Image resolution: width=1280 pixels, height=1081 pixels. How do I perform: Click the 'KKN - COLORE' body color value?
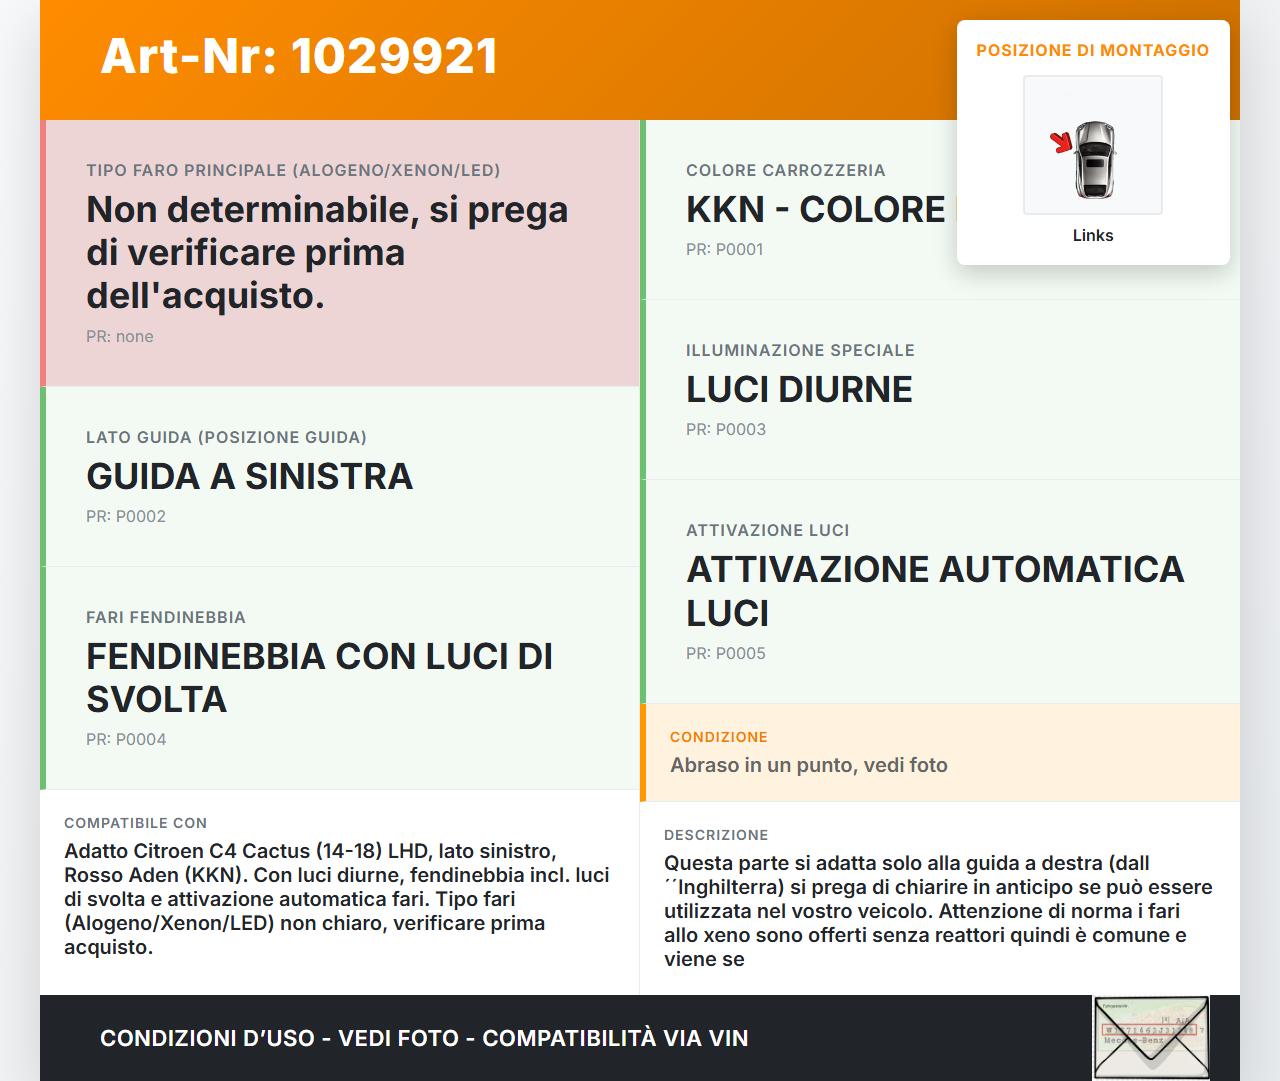point(815,209)
